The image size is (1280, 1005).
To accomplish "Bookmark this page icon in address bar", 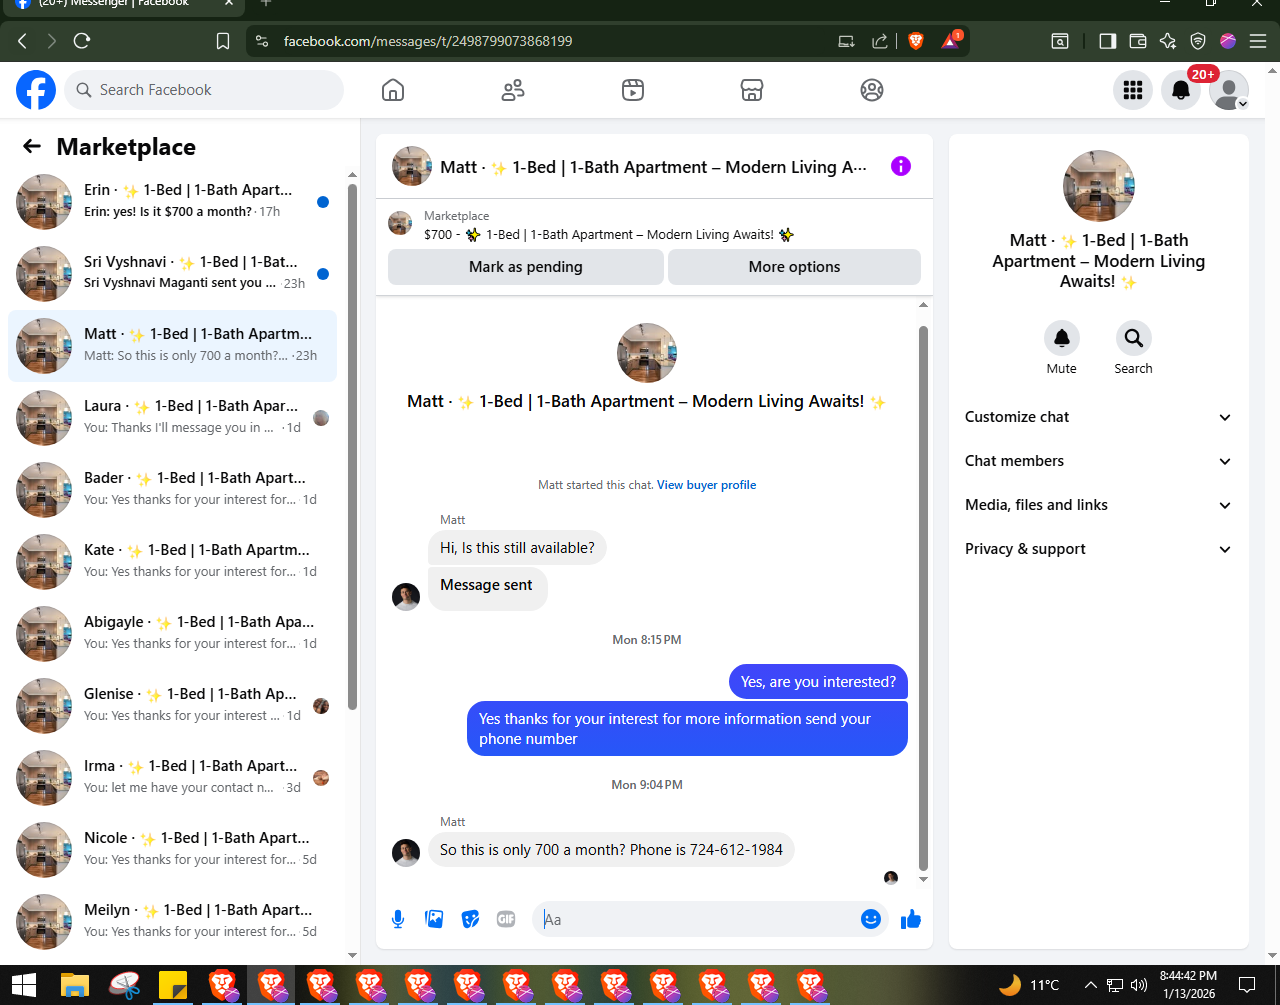I will (x=224, y=41).
